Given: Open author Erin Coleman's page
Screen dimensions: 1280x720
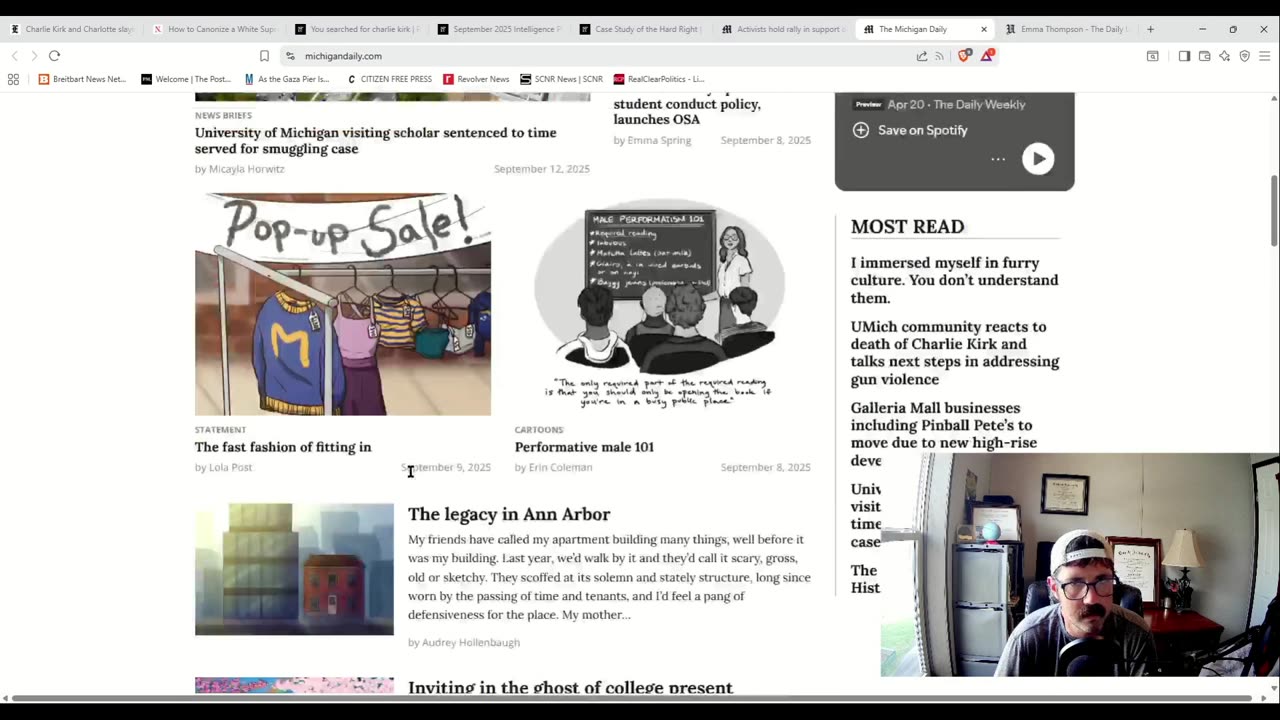Looking at the screenshot, I should (x=560, y=467).
